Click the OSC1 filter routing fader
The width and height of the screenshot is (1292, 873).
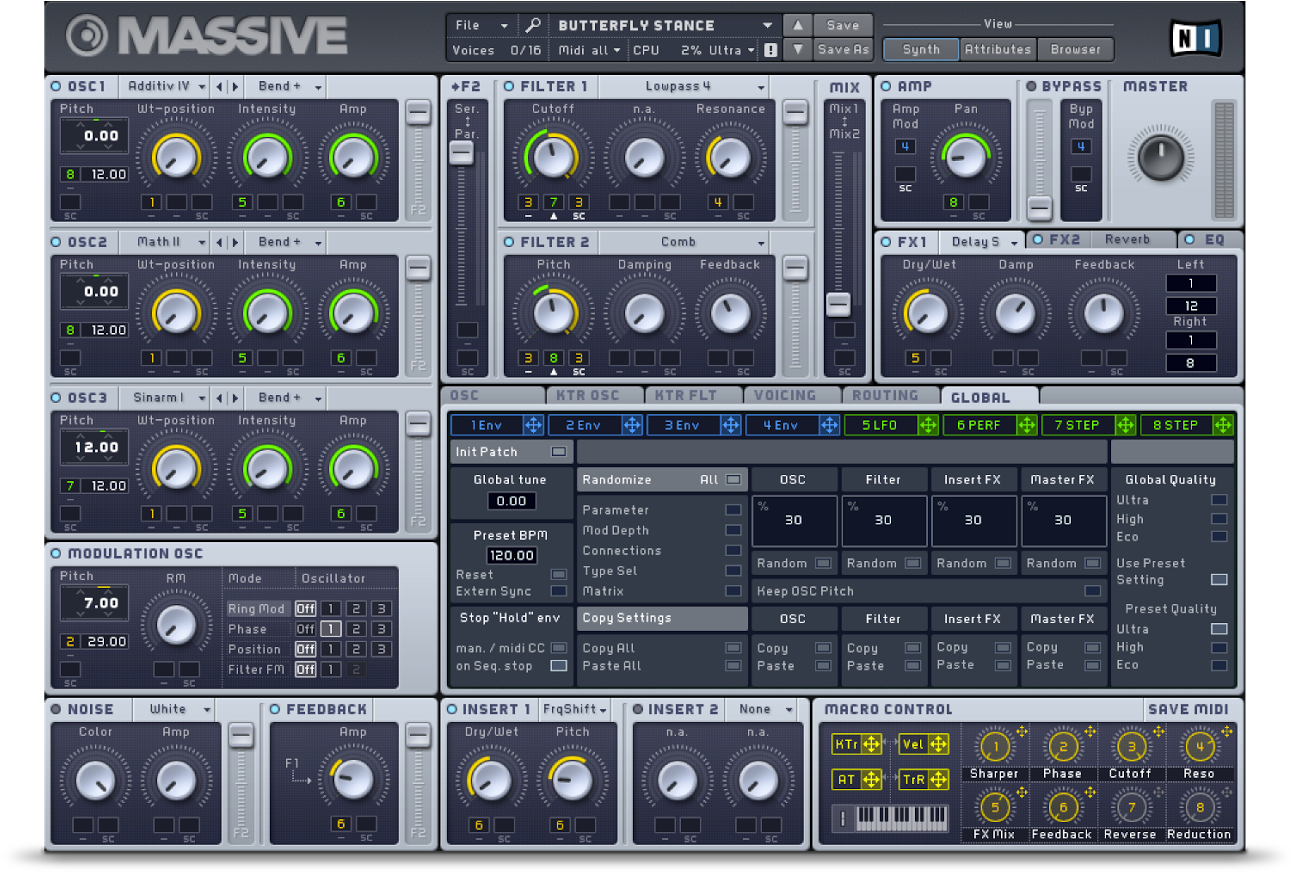[419, 113]
